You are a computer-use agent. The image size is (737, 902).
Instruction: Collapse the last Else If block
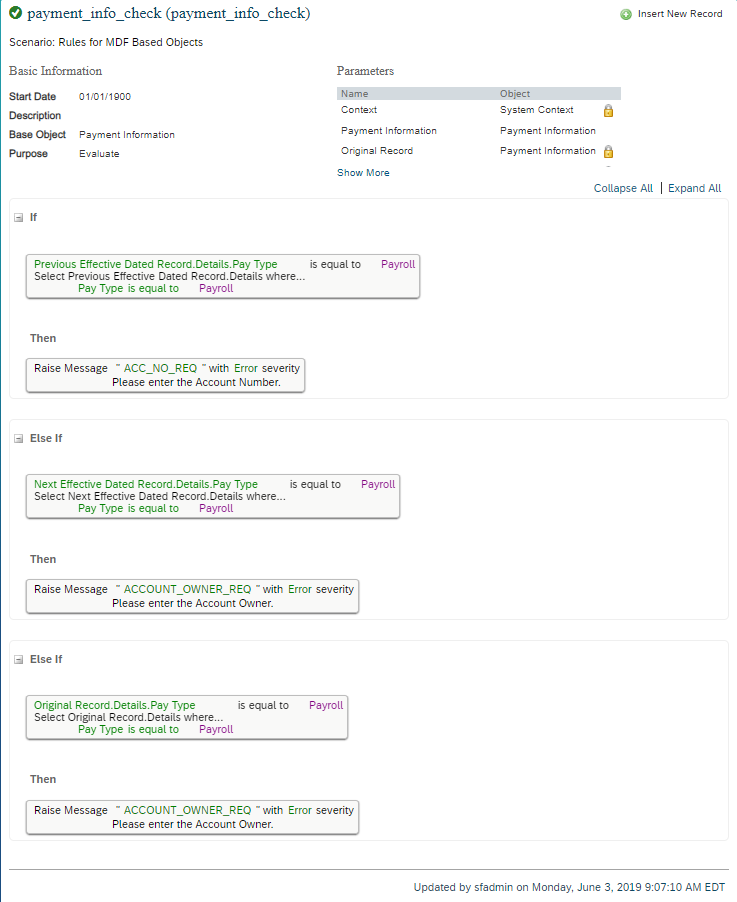(18, 659)
